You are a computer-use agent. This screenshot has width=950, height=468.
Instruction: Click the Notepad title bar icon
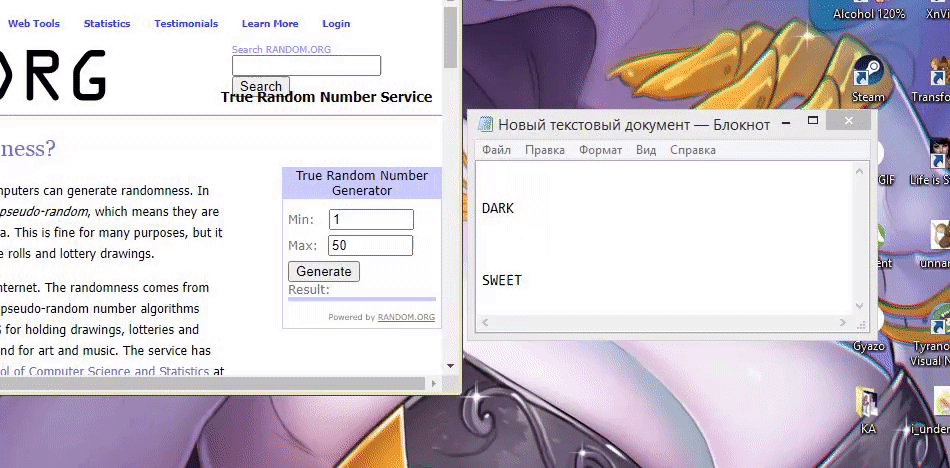coord(485,124)
